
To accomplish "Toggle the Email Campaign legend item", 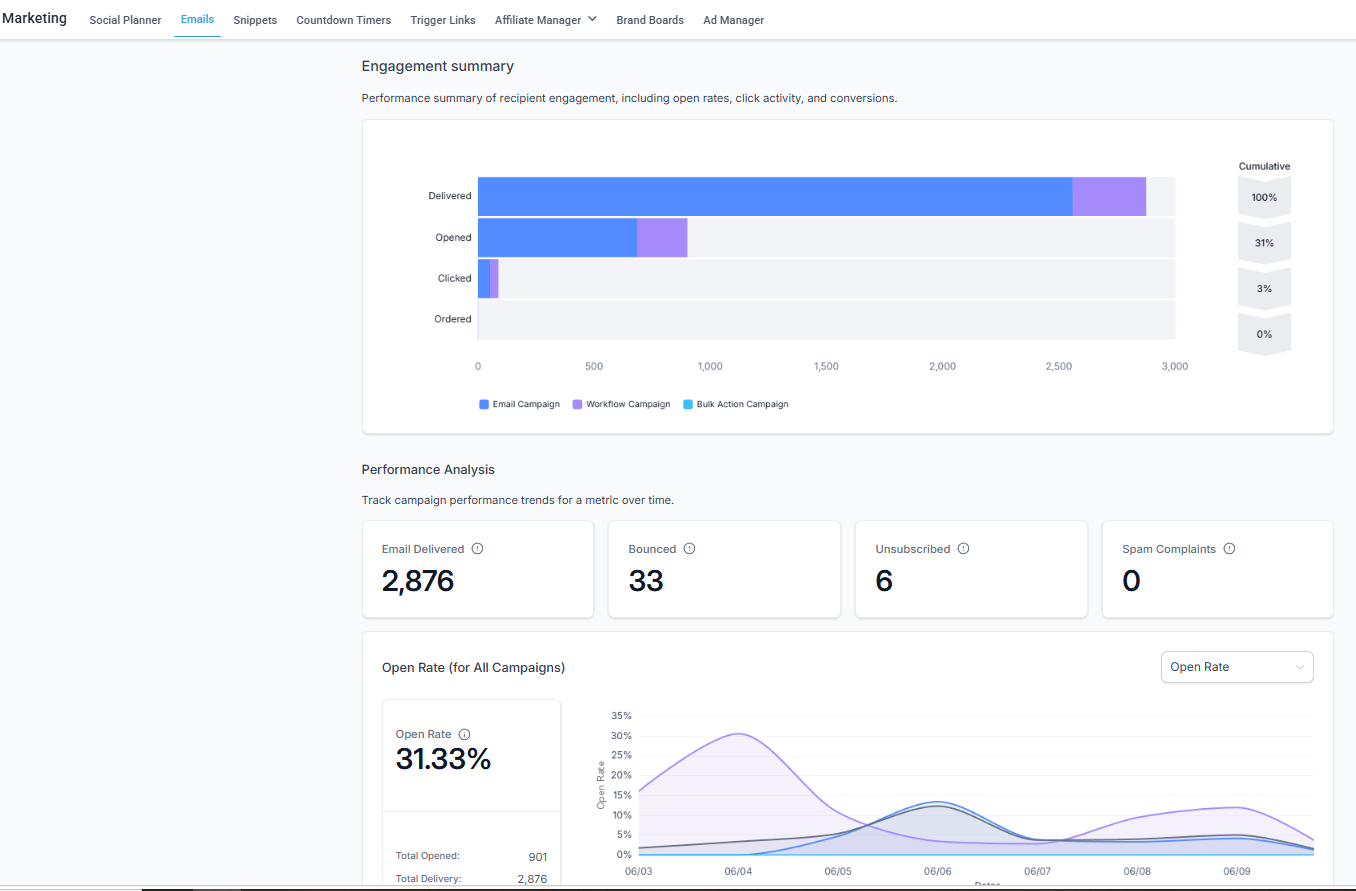I will (x=519, y=404).
